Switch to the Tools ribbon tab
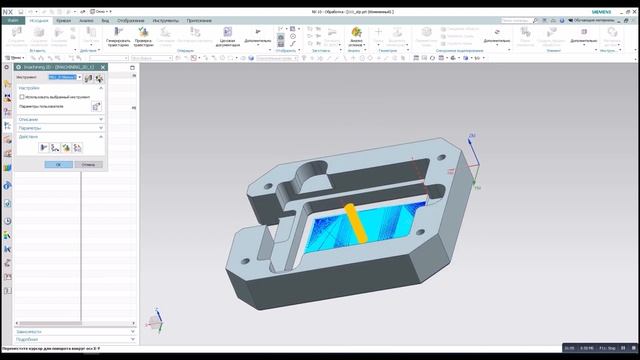 pyautogui.click(x=166, y=20)
